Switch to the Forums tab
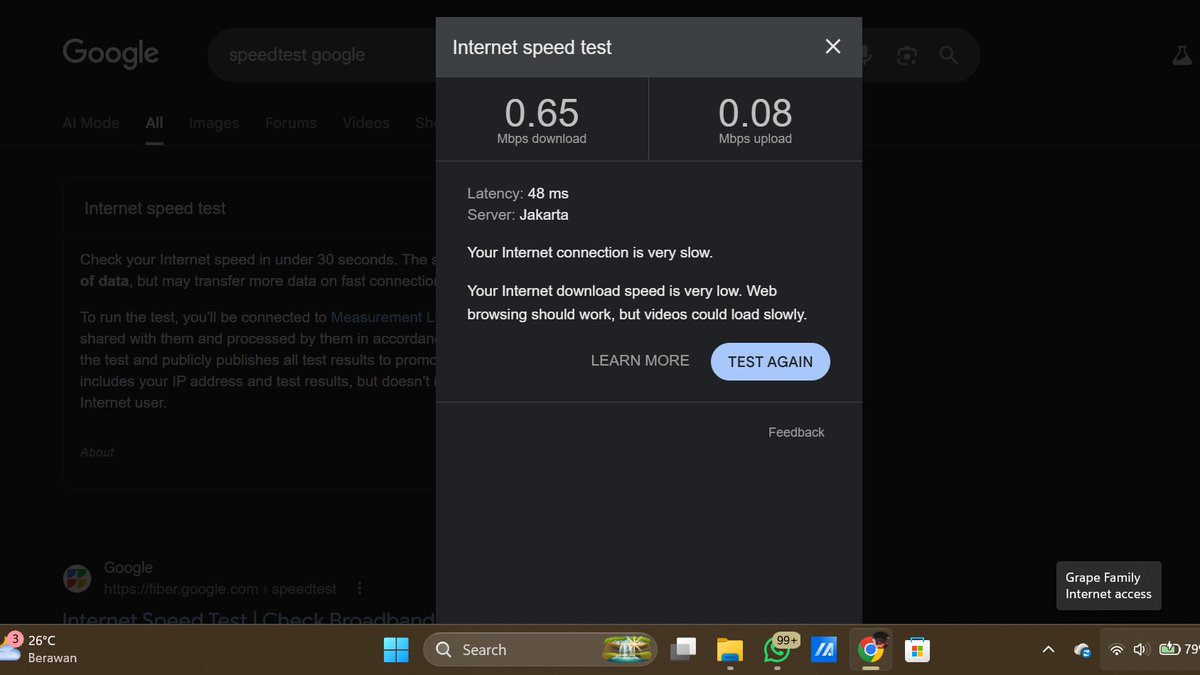Image resolution: width=1200 pixels, height=675 pixels. pos(291,123)
